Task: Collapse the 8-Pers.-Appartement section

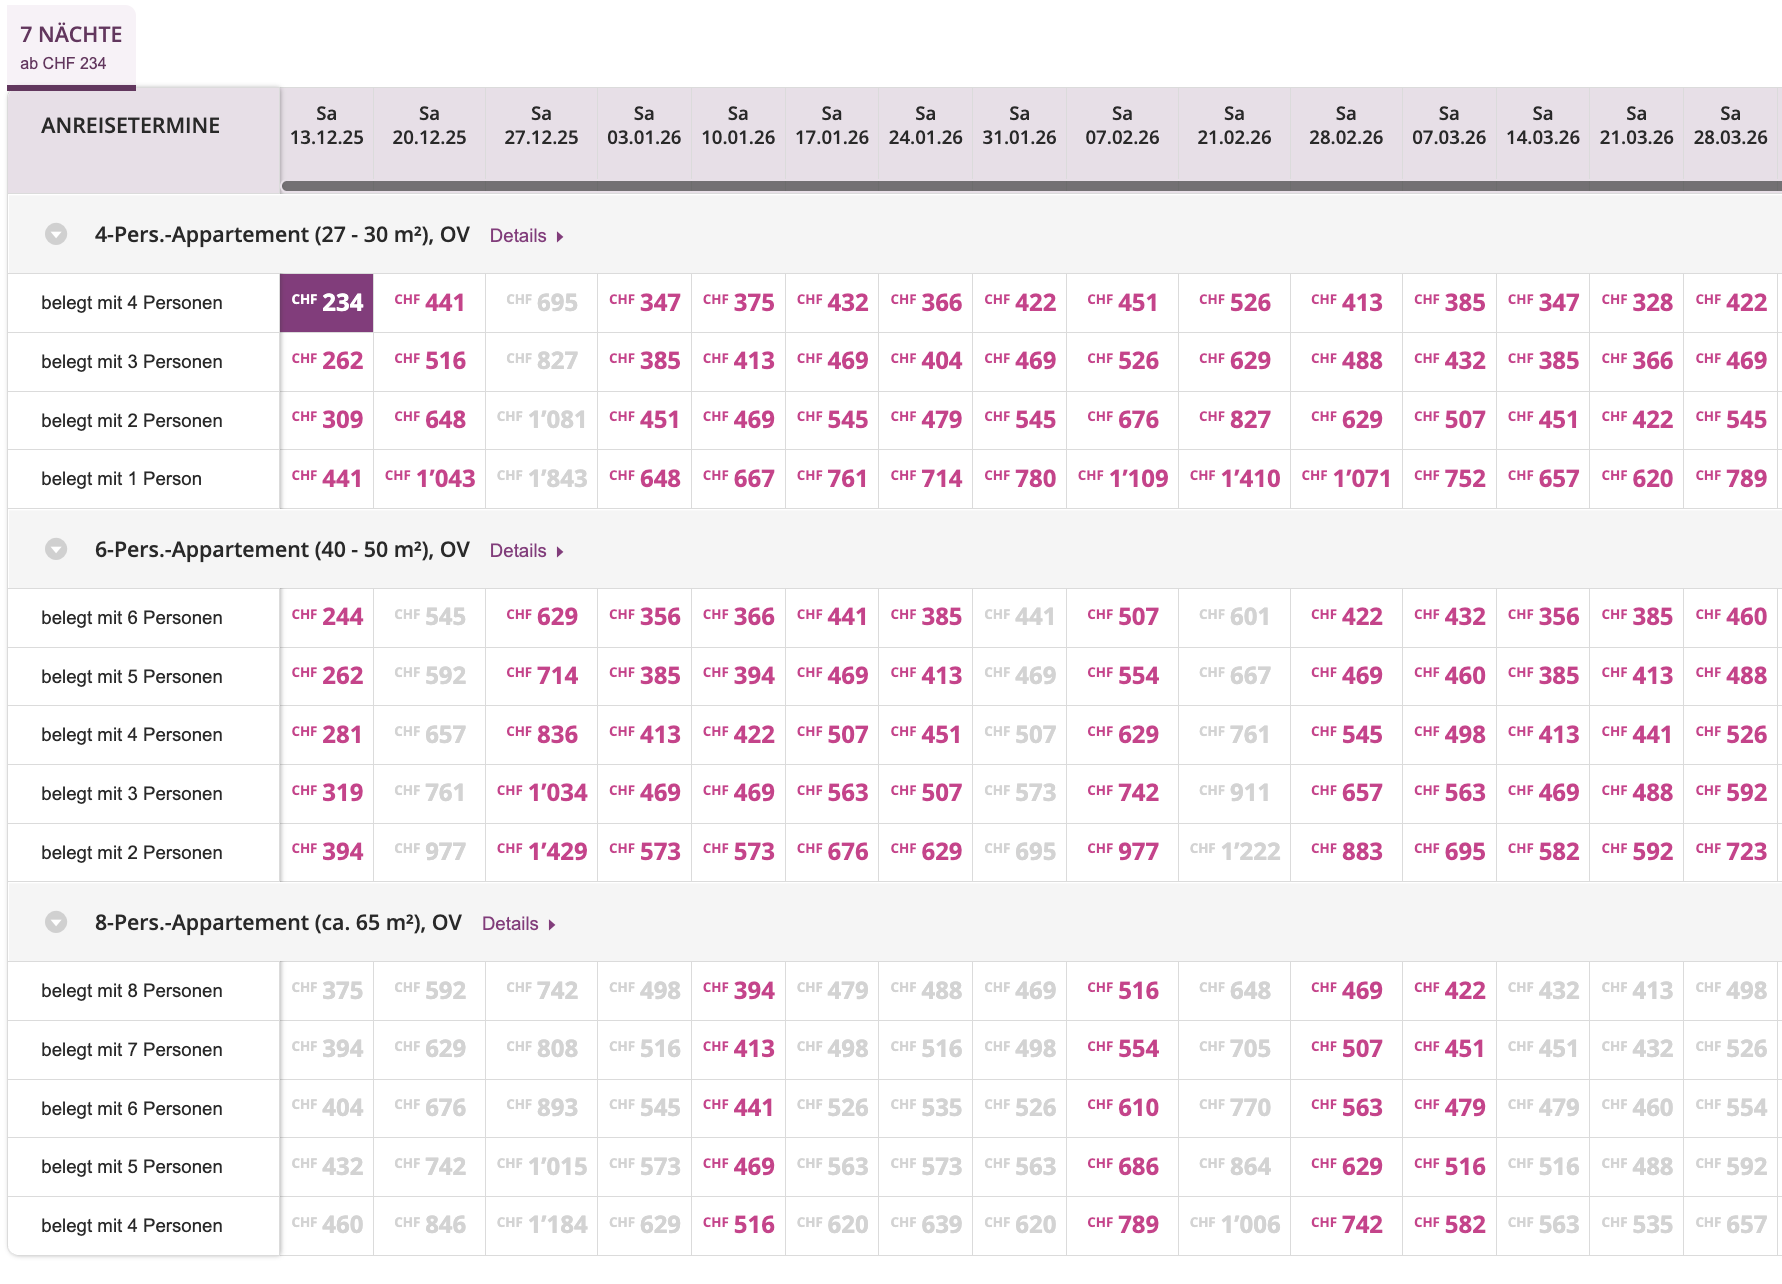Action: tap(56, 923)
